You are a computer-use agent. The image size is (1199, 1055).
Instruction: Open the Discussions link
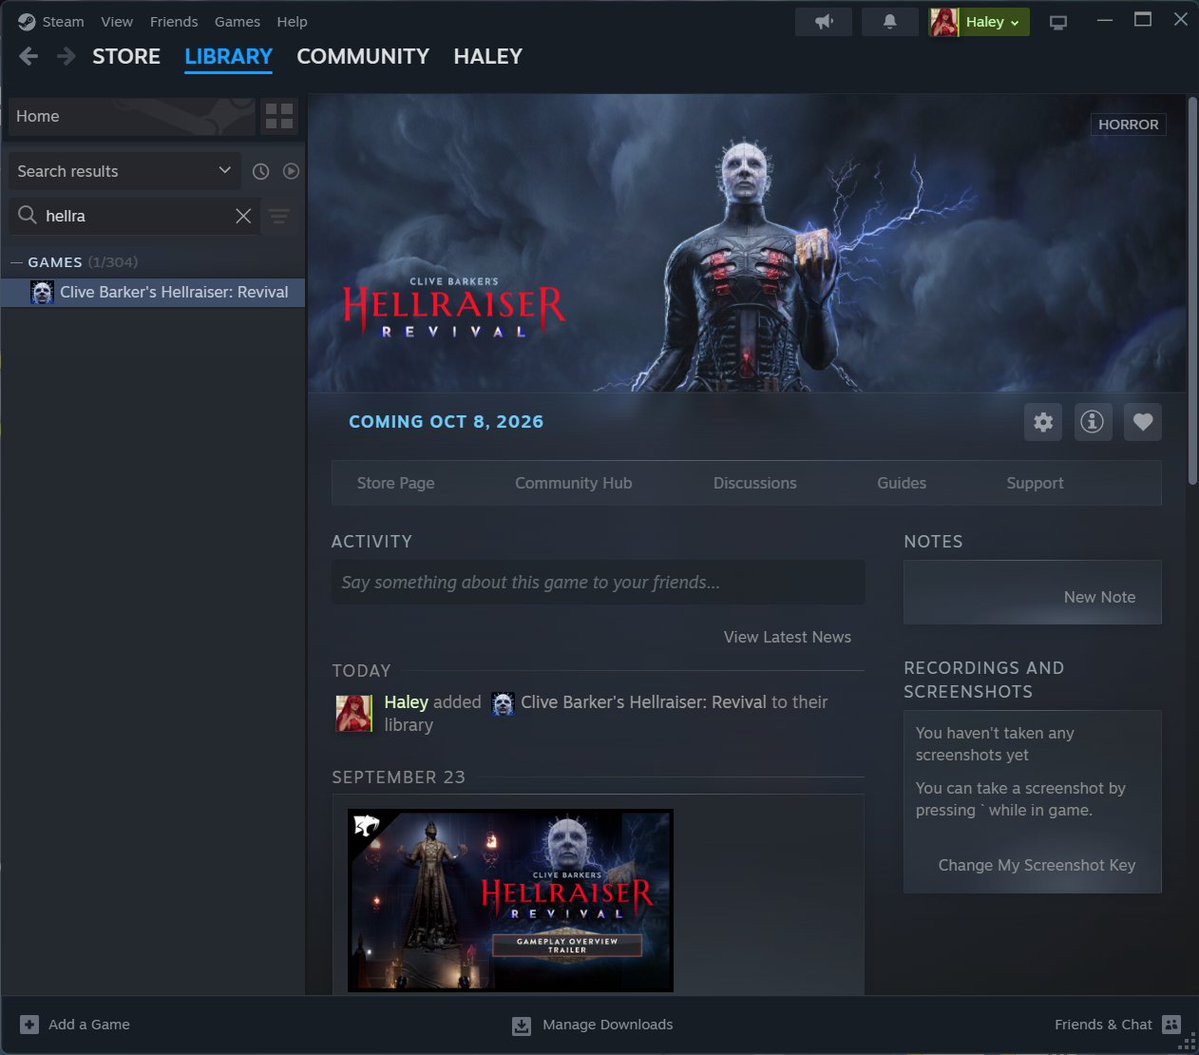[x=755, y=483]
